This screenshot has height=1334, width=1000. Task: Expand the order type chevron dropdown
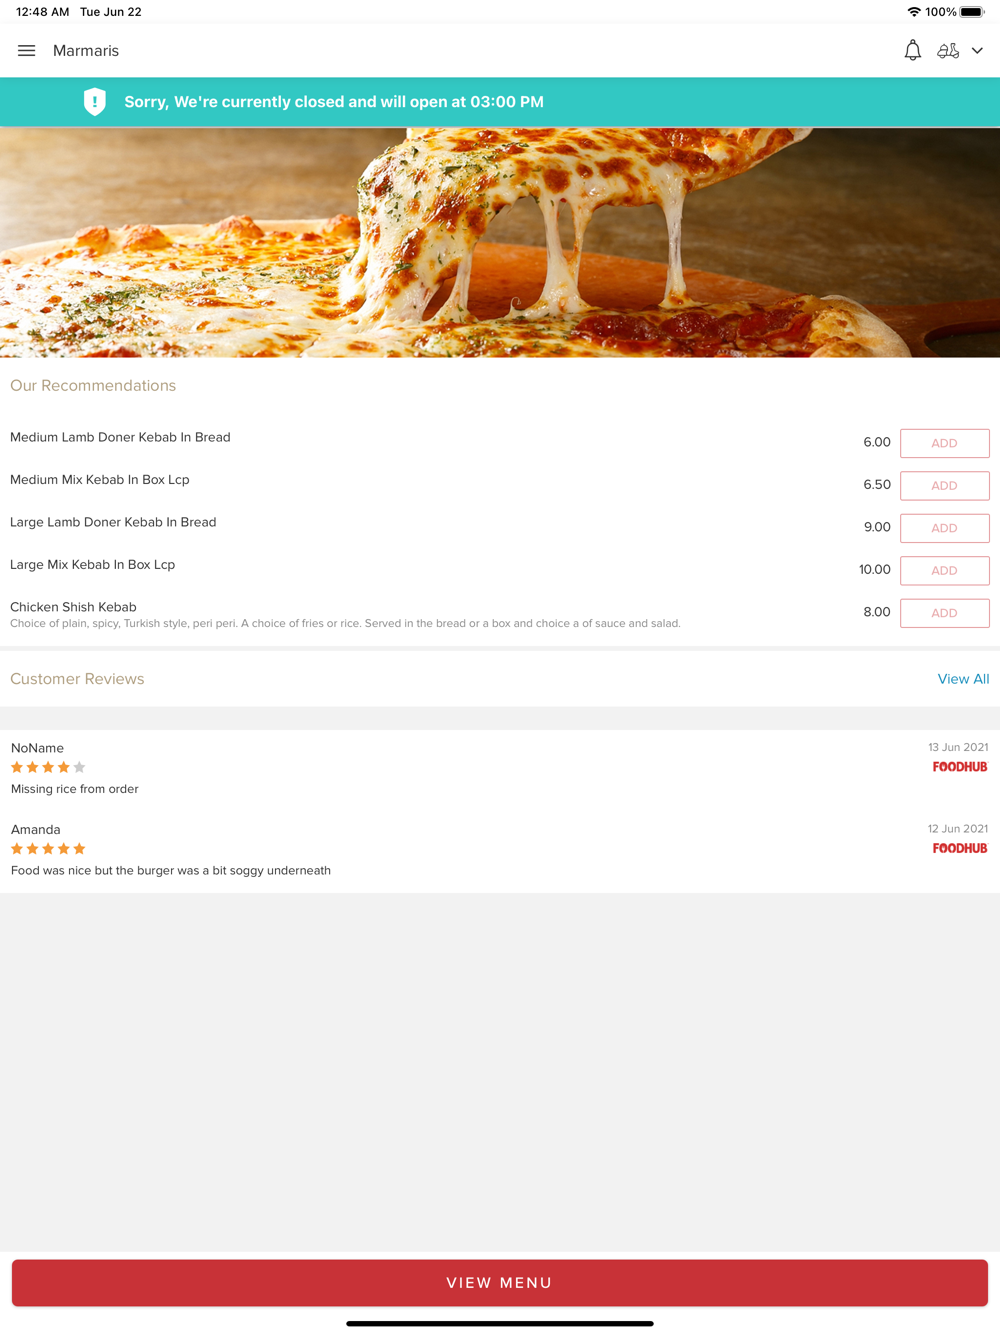pos(977,51)
